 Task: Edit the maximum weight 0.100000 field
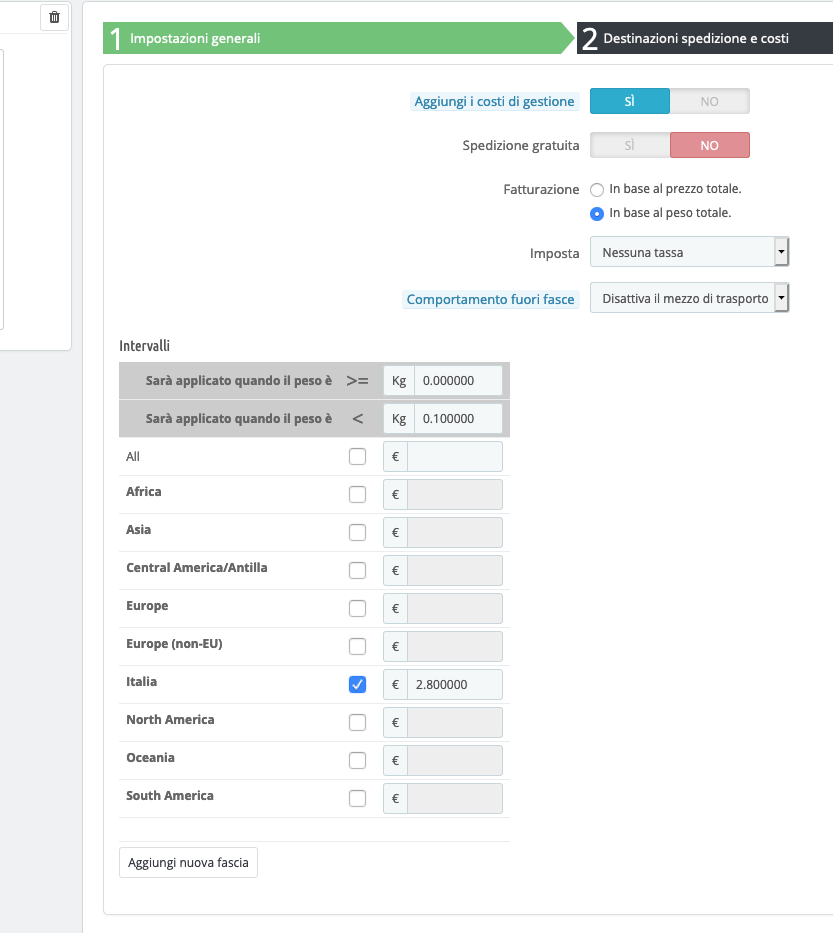click(458, 419)
